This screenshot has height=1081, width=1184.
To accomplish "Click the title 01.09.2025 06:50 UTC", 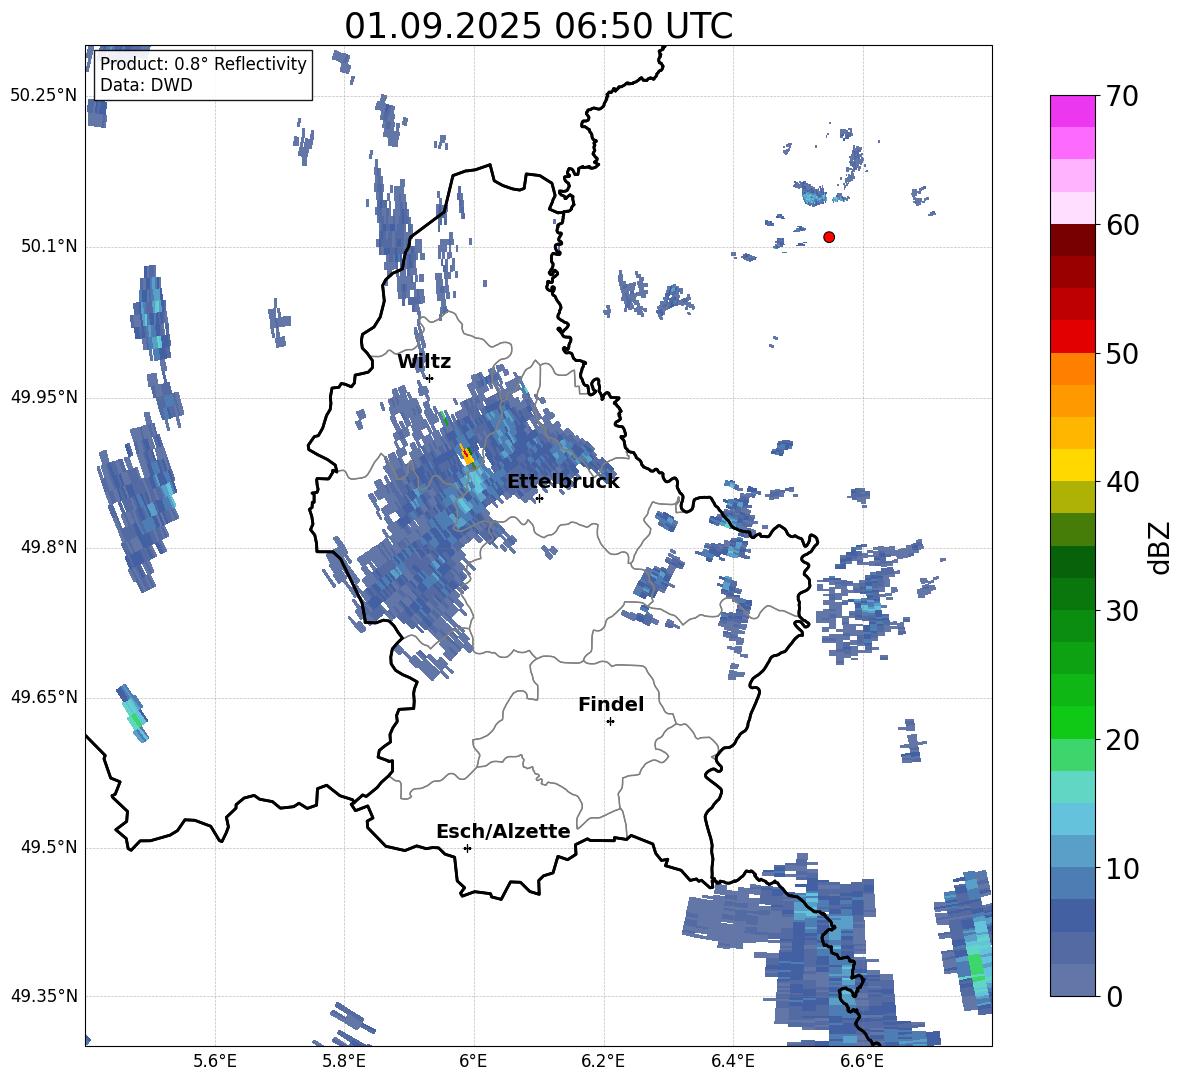I will click(x=538, y=26).
